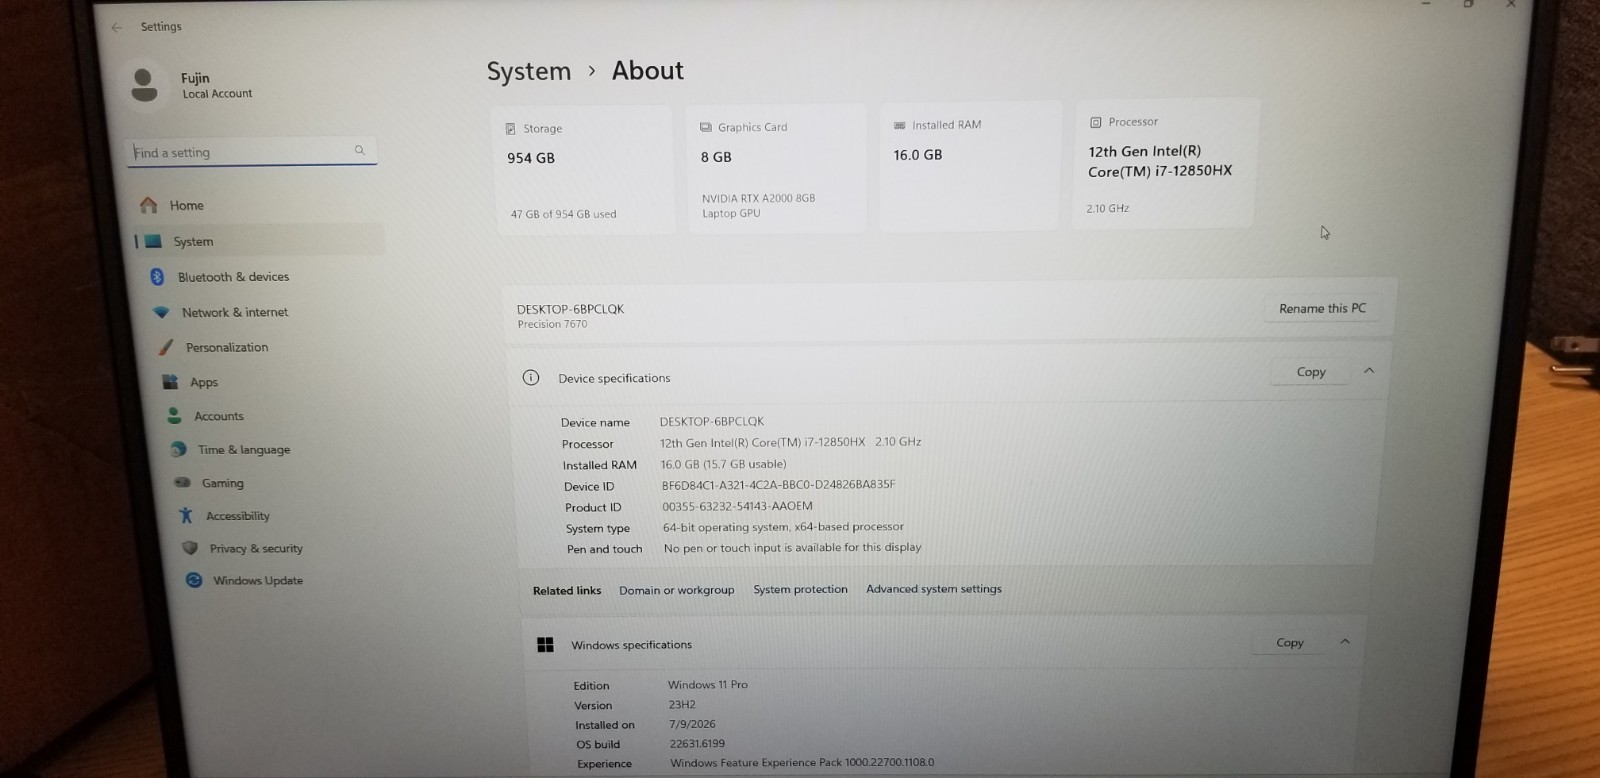Click the Personalization brush icon
Image resolution: width=1600 pixels, height=778 pixels.
(166, 347)
